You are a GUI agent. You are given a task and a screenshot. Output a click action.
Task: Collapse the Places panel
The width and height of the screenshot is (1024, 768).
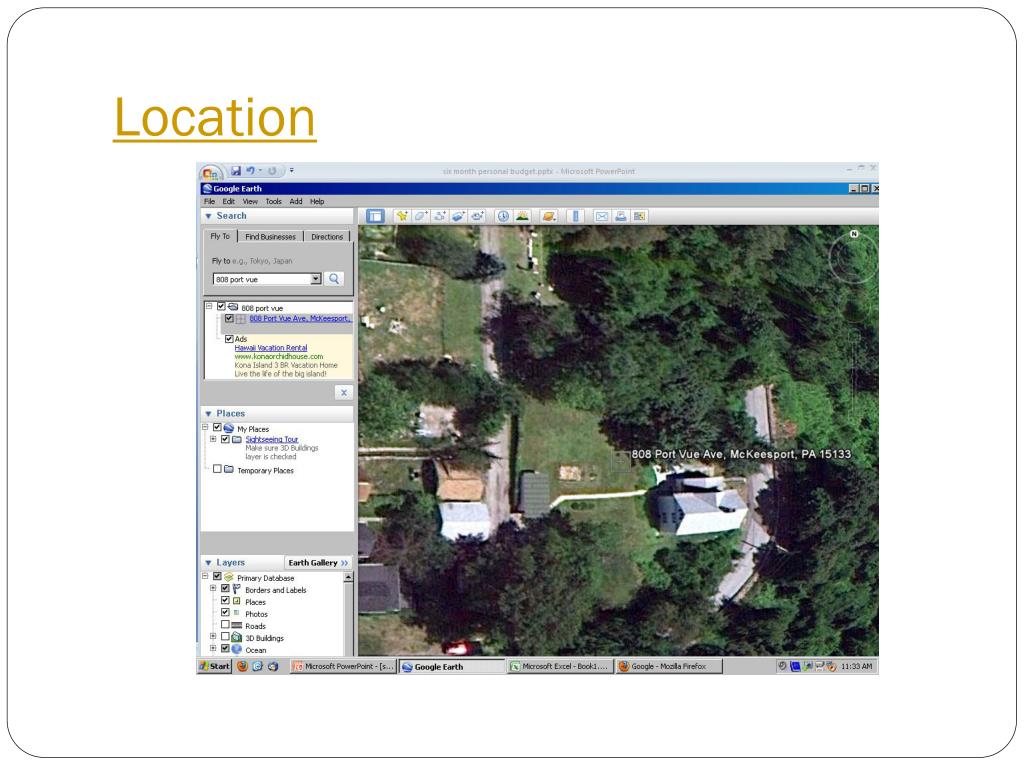[x=208, y=414]
